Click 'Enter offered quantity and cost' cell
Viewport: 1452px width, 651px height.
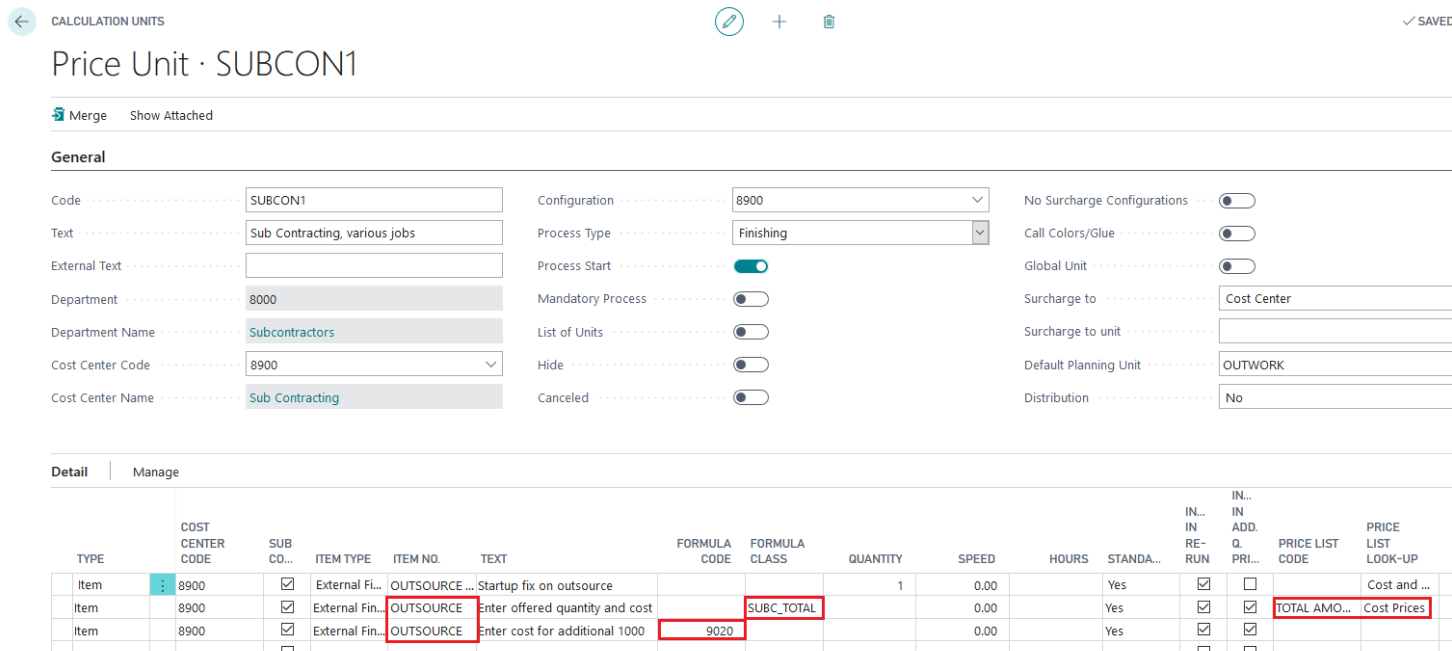click(x=565, y=608)
